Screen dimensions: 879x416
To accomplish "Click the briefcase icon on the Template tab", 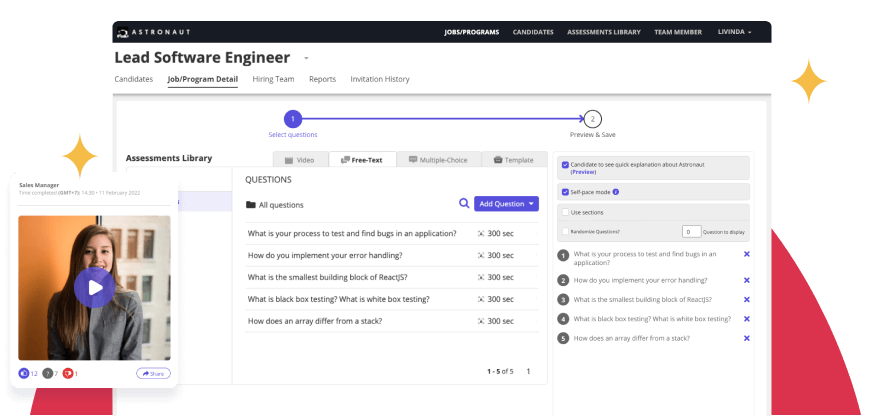I will 498,160.
